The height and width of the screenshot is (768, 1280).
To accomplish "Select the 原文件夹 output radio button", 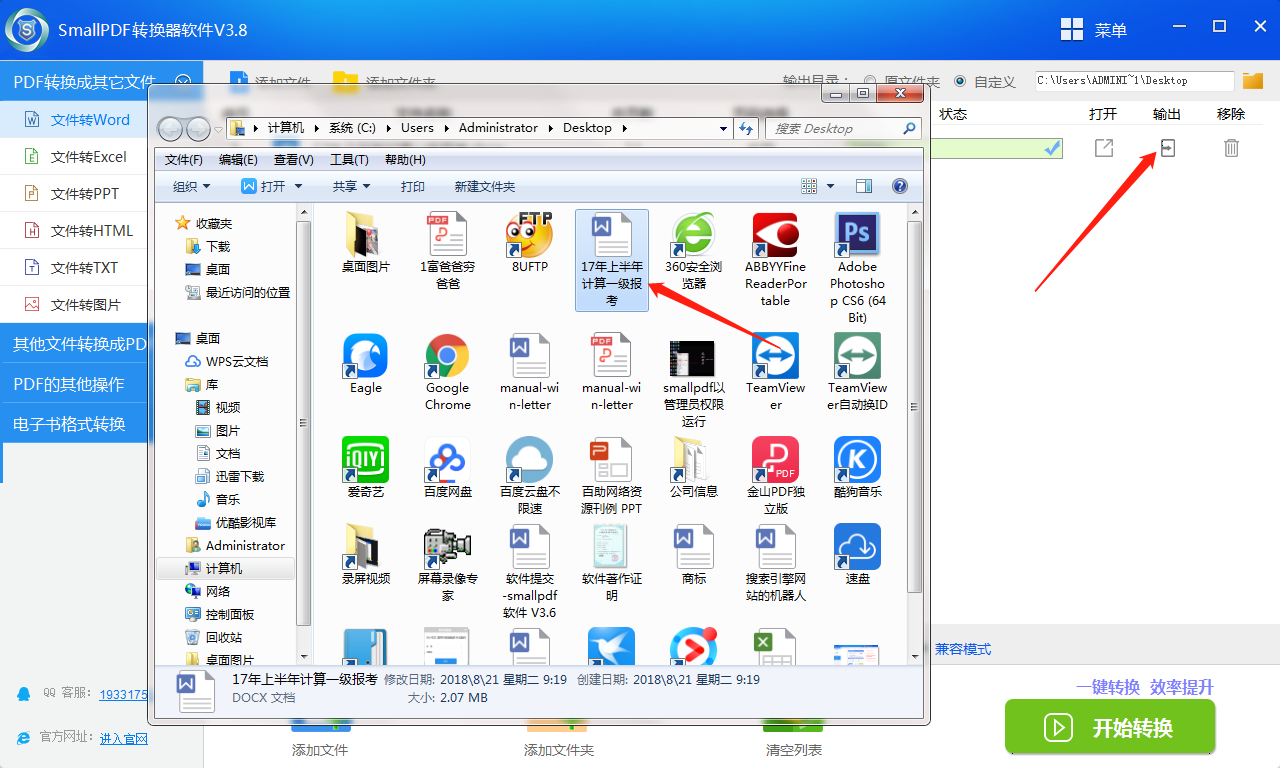I will click(x=870, y=81).
